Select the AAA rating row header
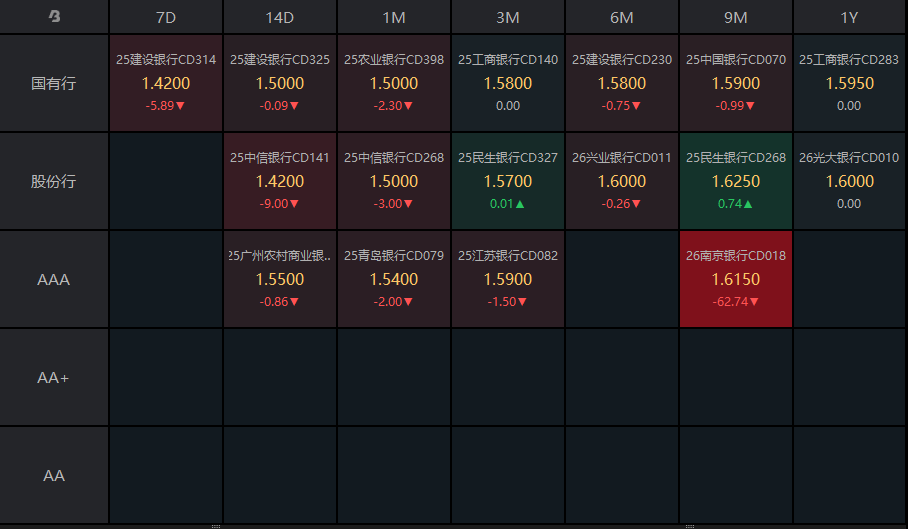Image resolution: width=908 pixels, height=529 pixels. pos(54,280)
